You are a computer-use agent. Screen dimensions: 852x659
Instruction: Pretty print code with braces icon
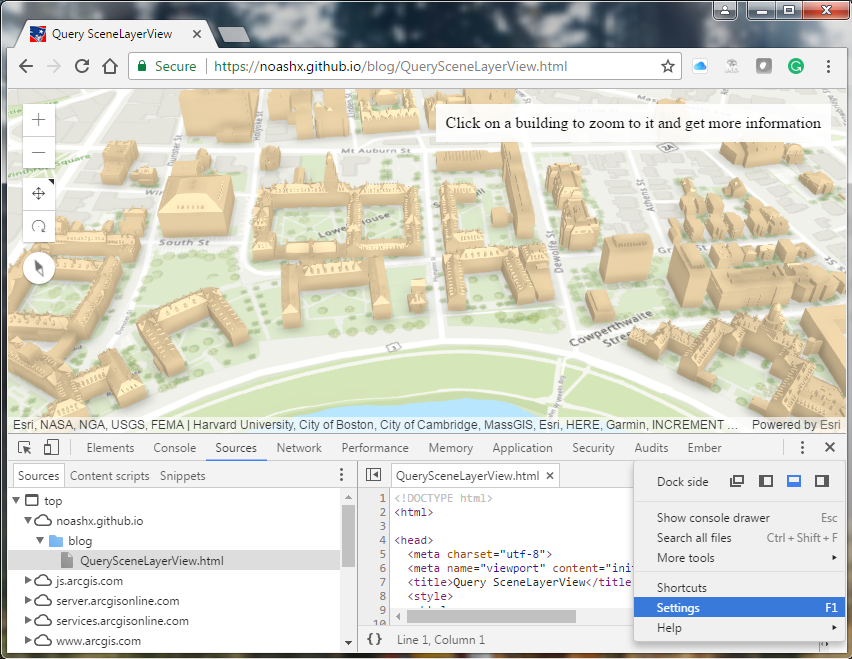click(x=374, y=639)
